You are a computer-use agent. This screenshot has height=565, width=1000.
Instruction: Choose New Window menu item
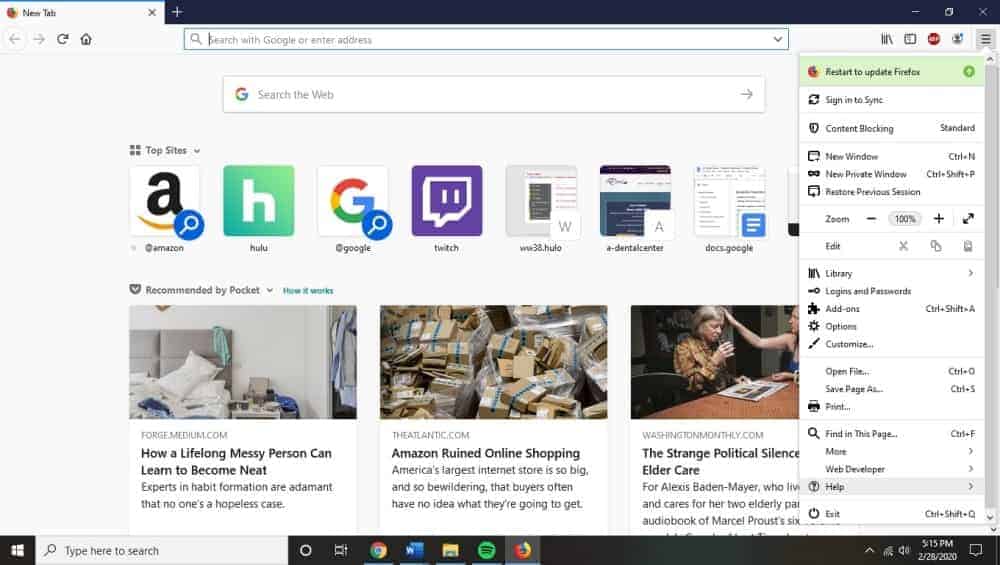click(x=892, y=156)
